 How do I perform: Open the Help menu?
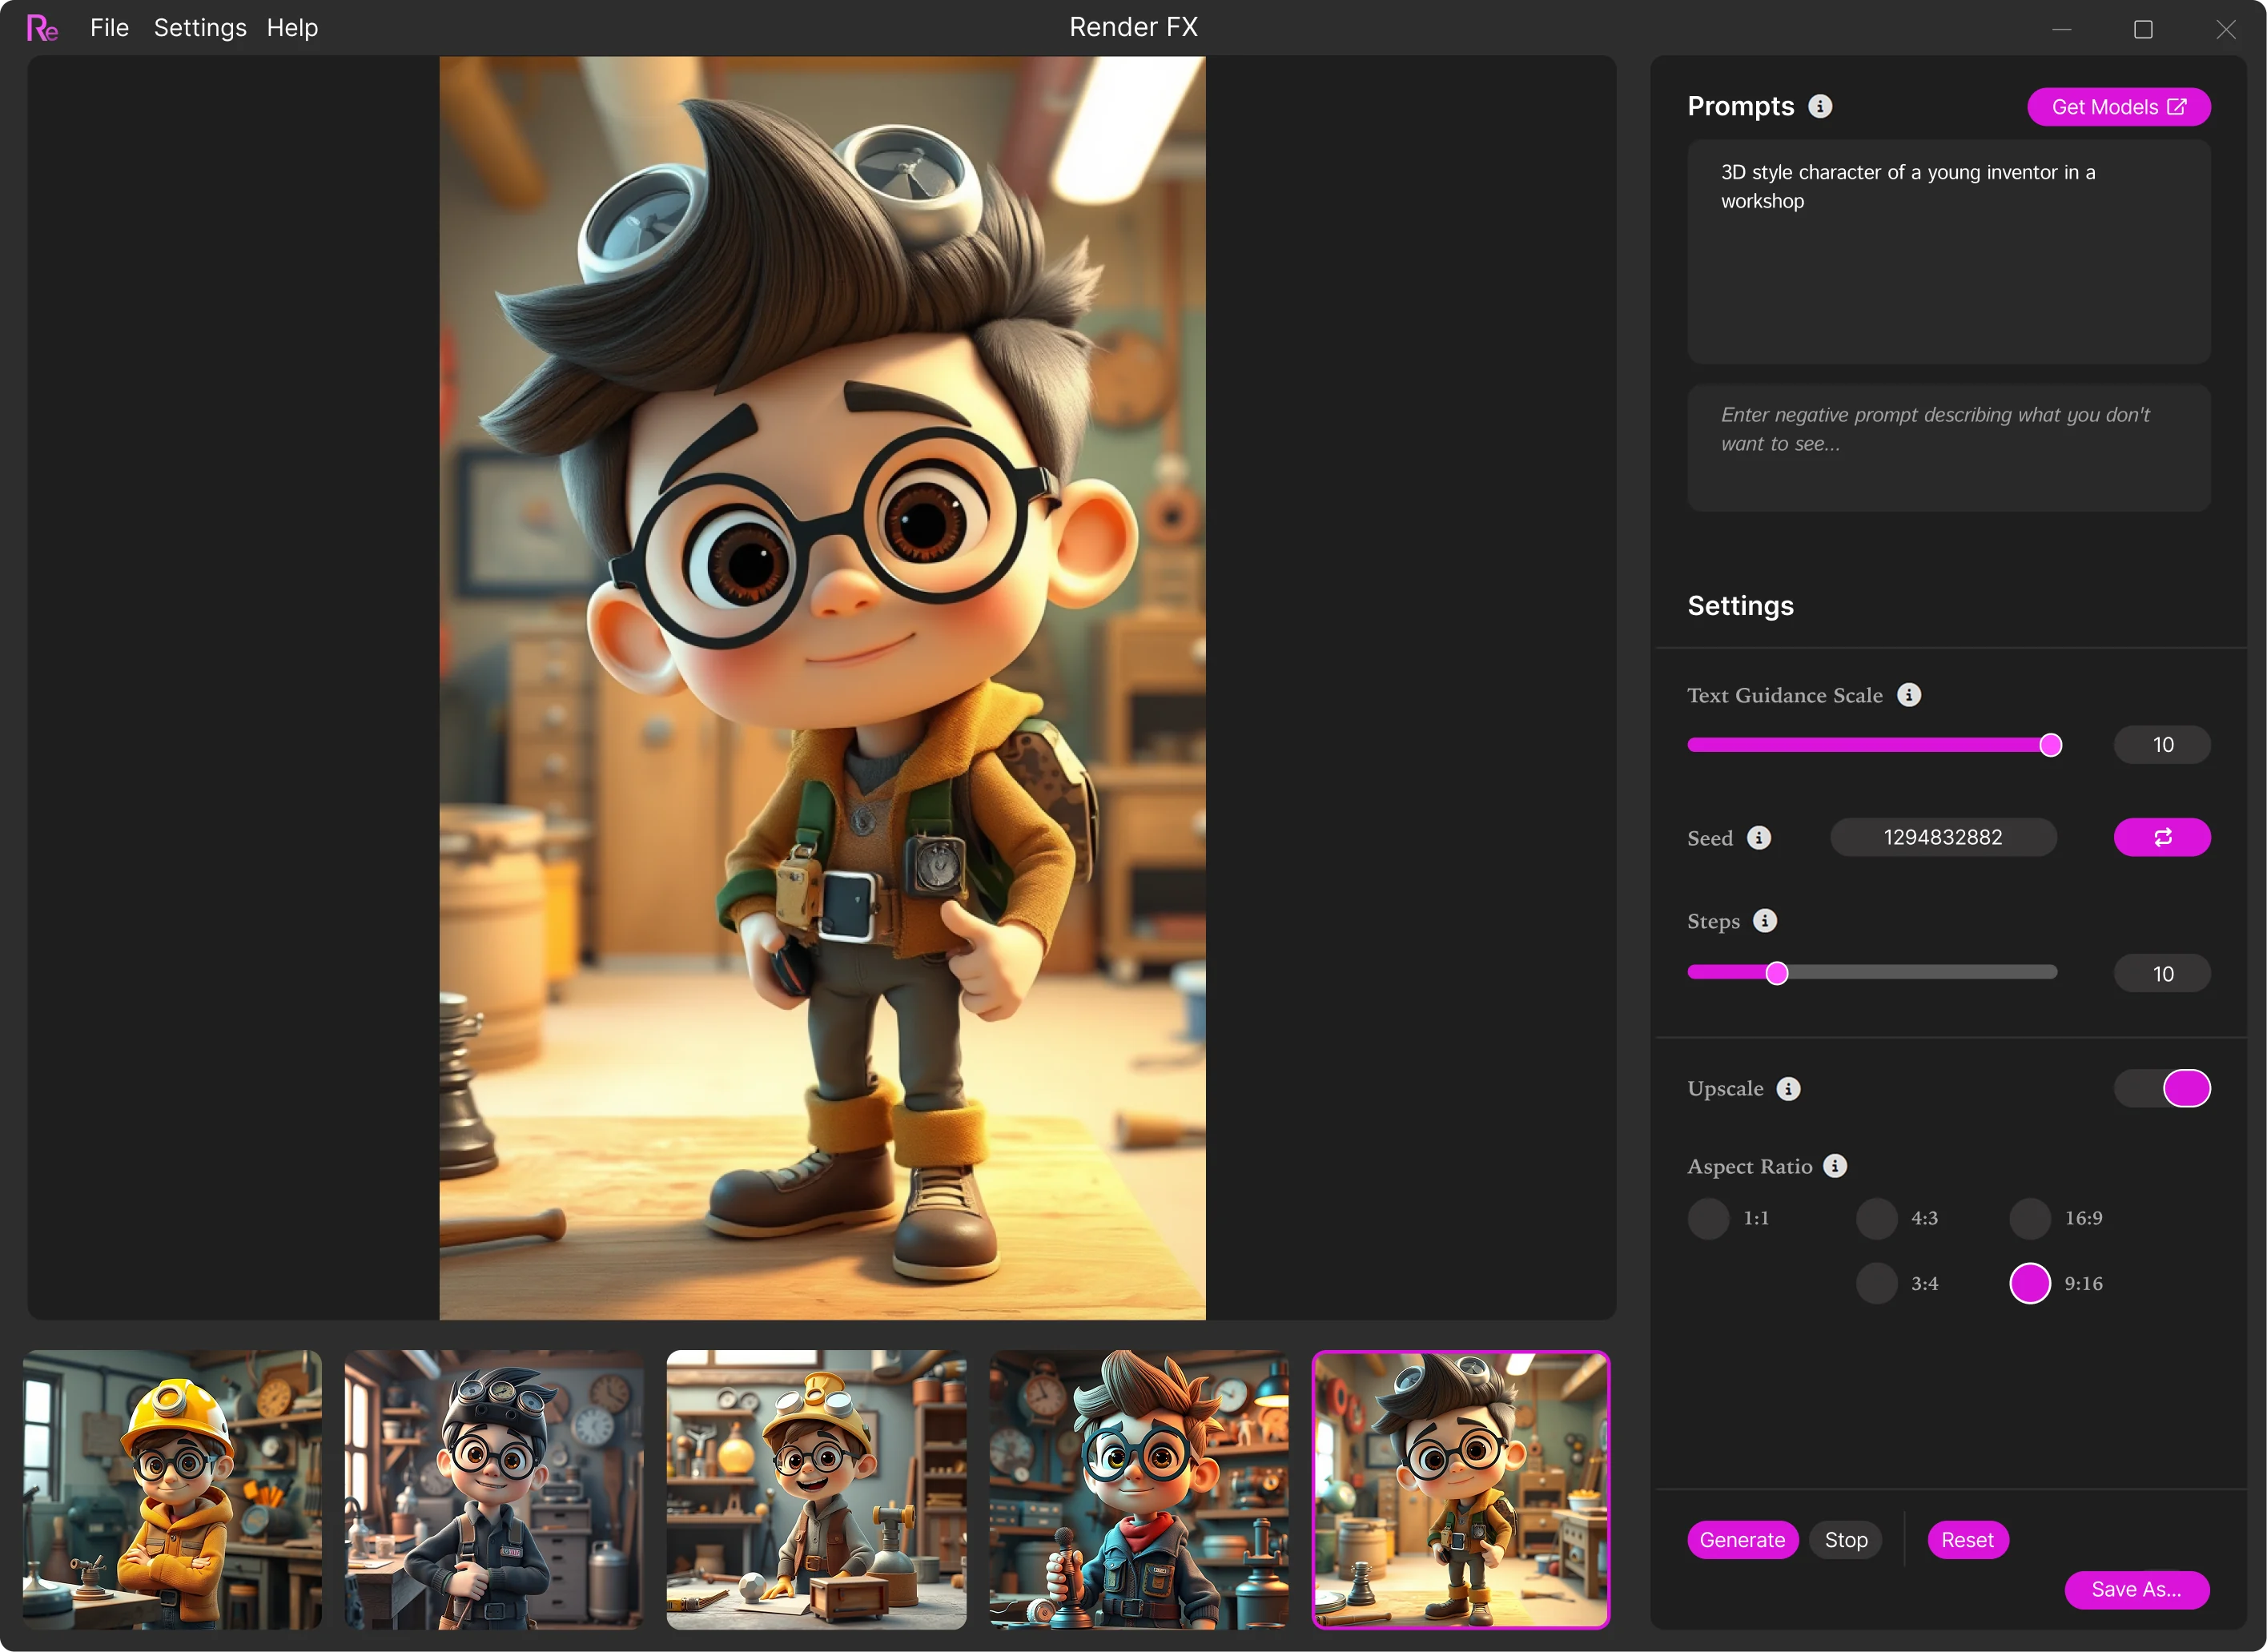click(x=292, y=28)
